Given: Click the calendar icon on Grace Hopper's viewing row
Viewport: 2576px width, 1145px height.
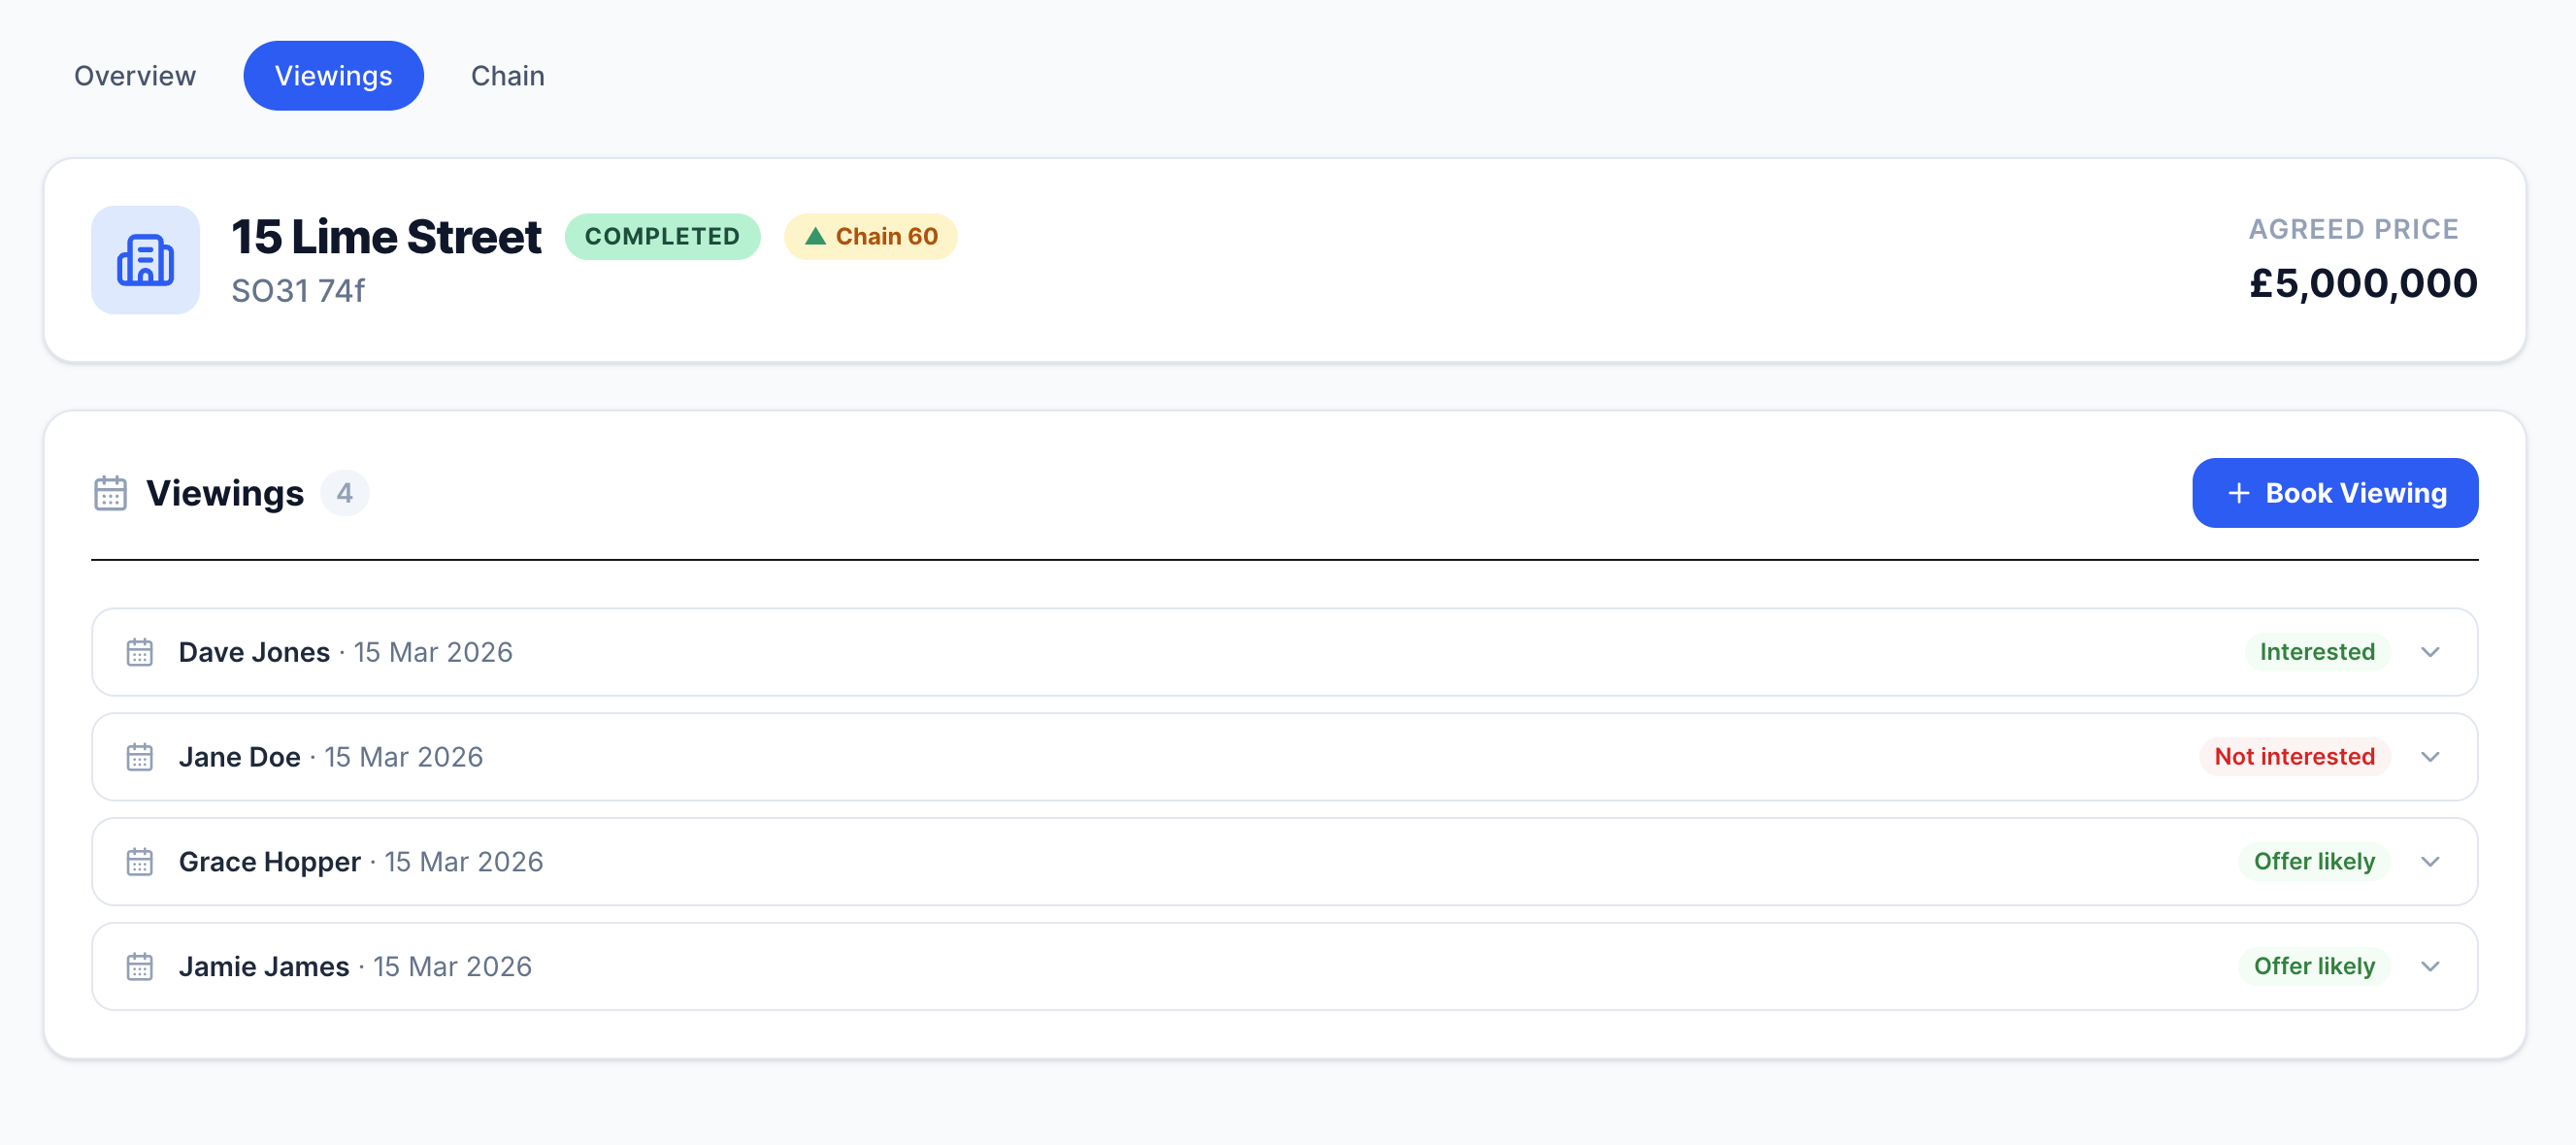Looking at the screenshot, I should (x=140, y=861).
